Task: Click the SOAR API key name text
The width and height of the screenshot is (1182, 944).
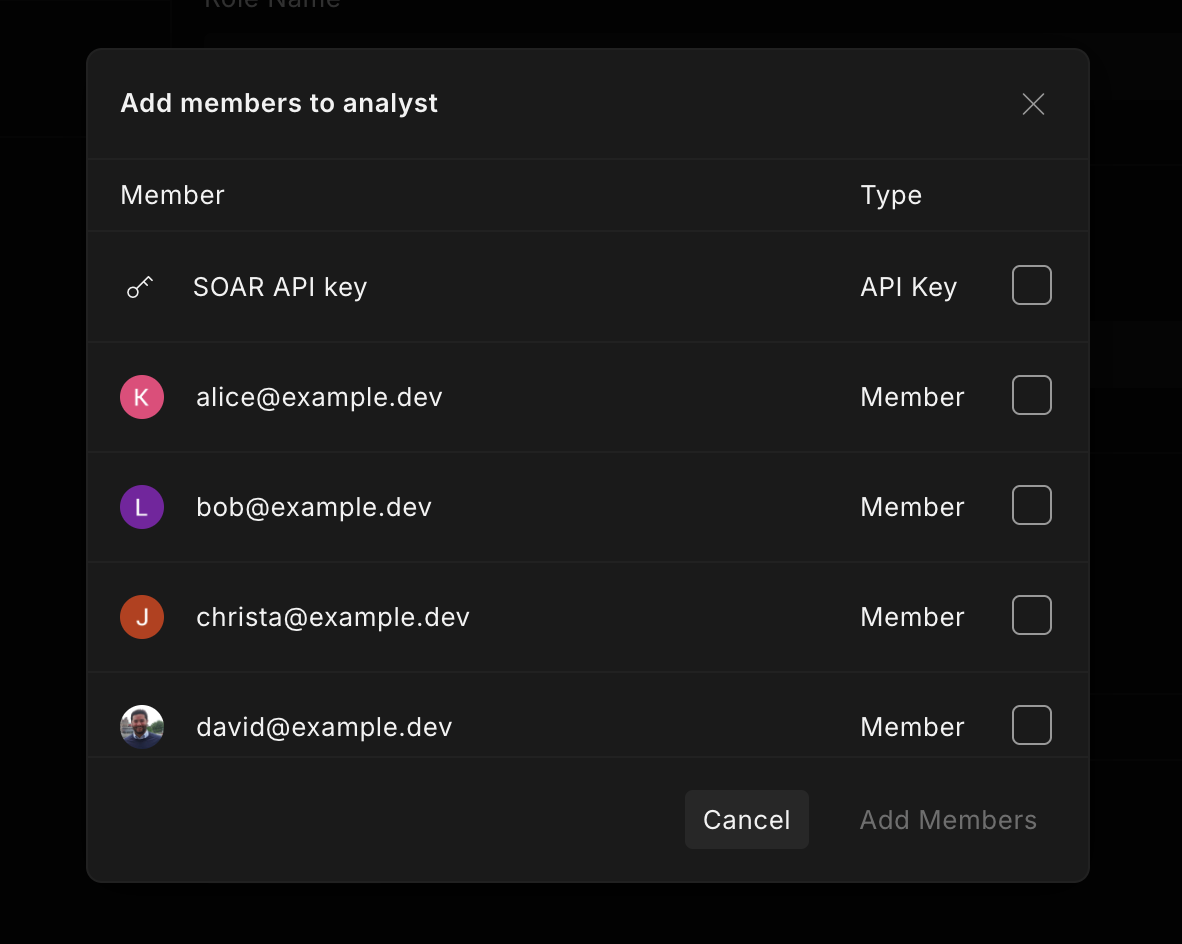Action: 280,288
